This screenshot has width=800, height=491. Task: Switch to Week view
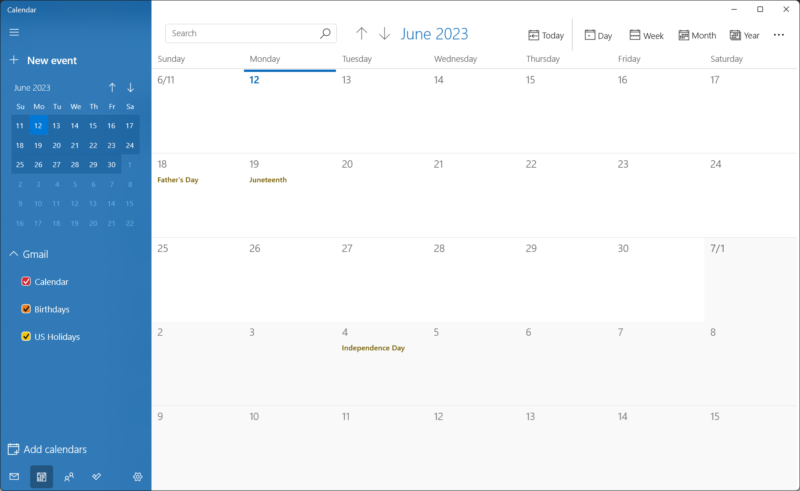click(646, 35)
